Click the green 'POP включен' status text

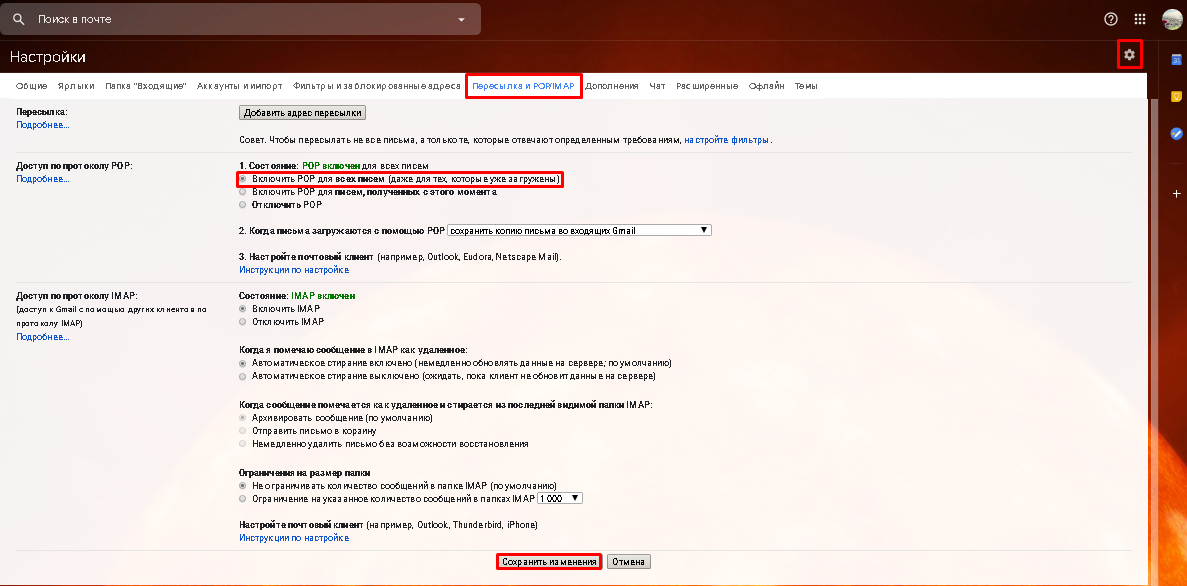coord(331,165)
